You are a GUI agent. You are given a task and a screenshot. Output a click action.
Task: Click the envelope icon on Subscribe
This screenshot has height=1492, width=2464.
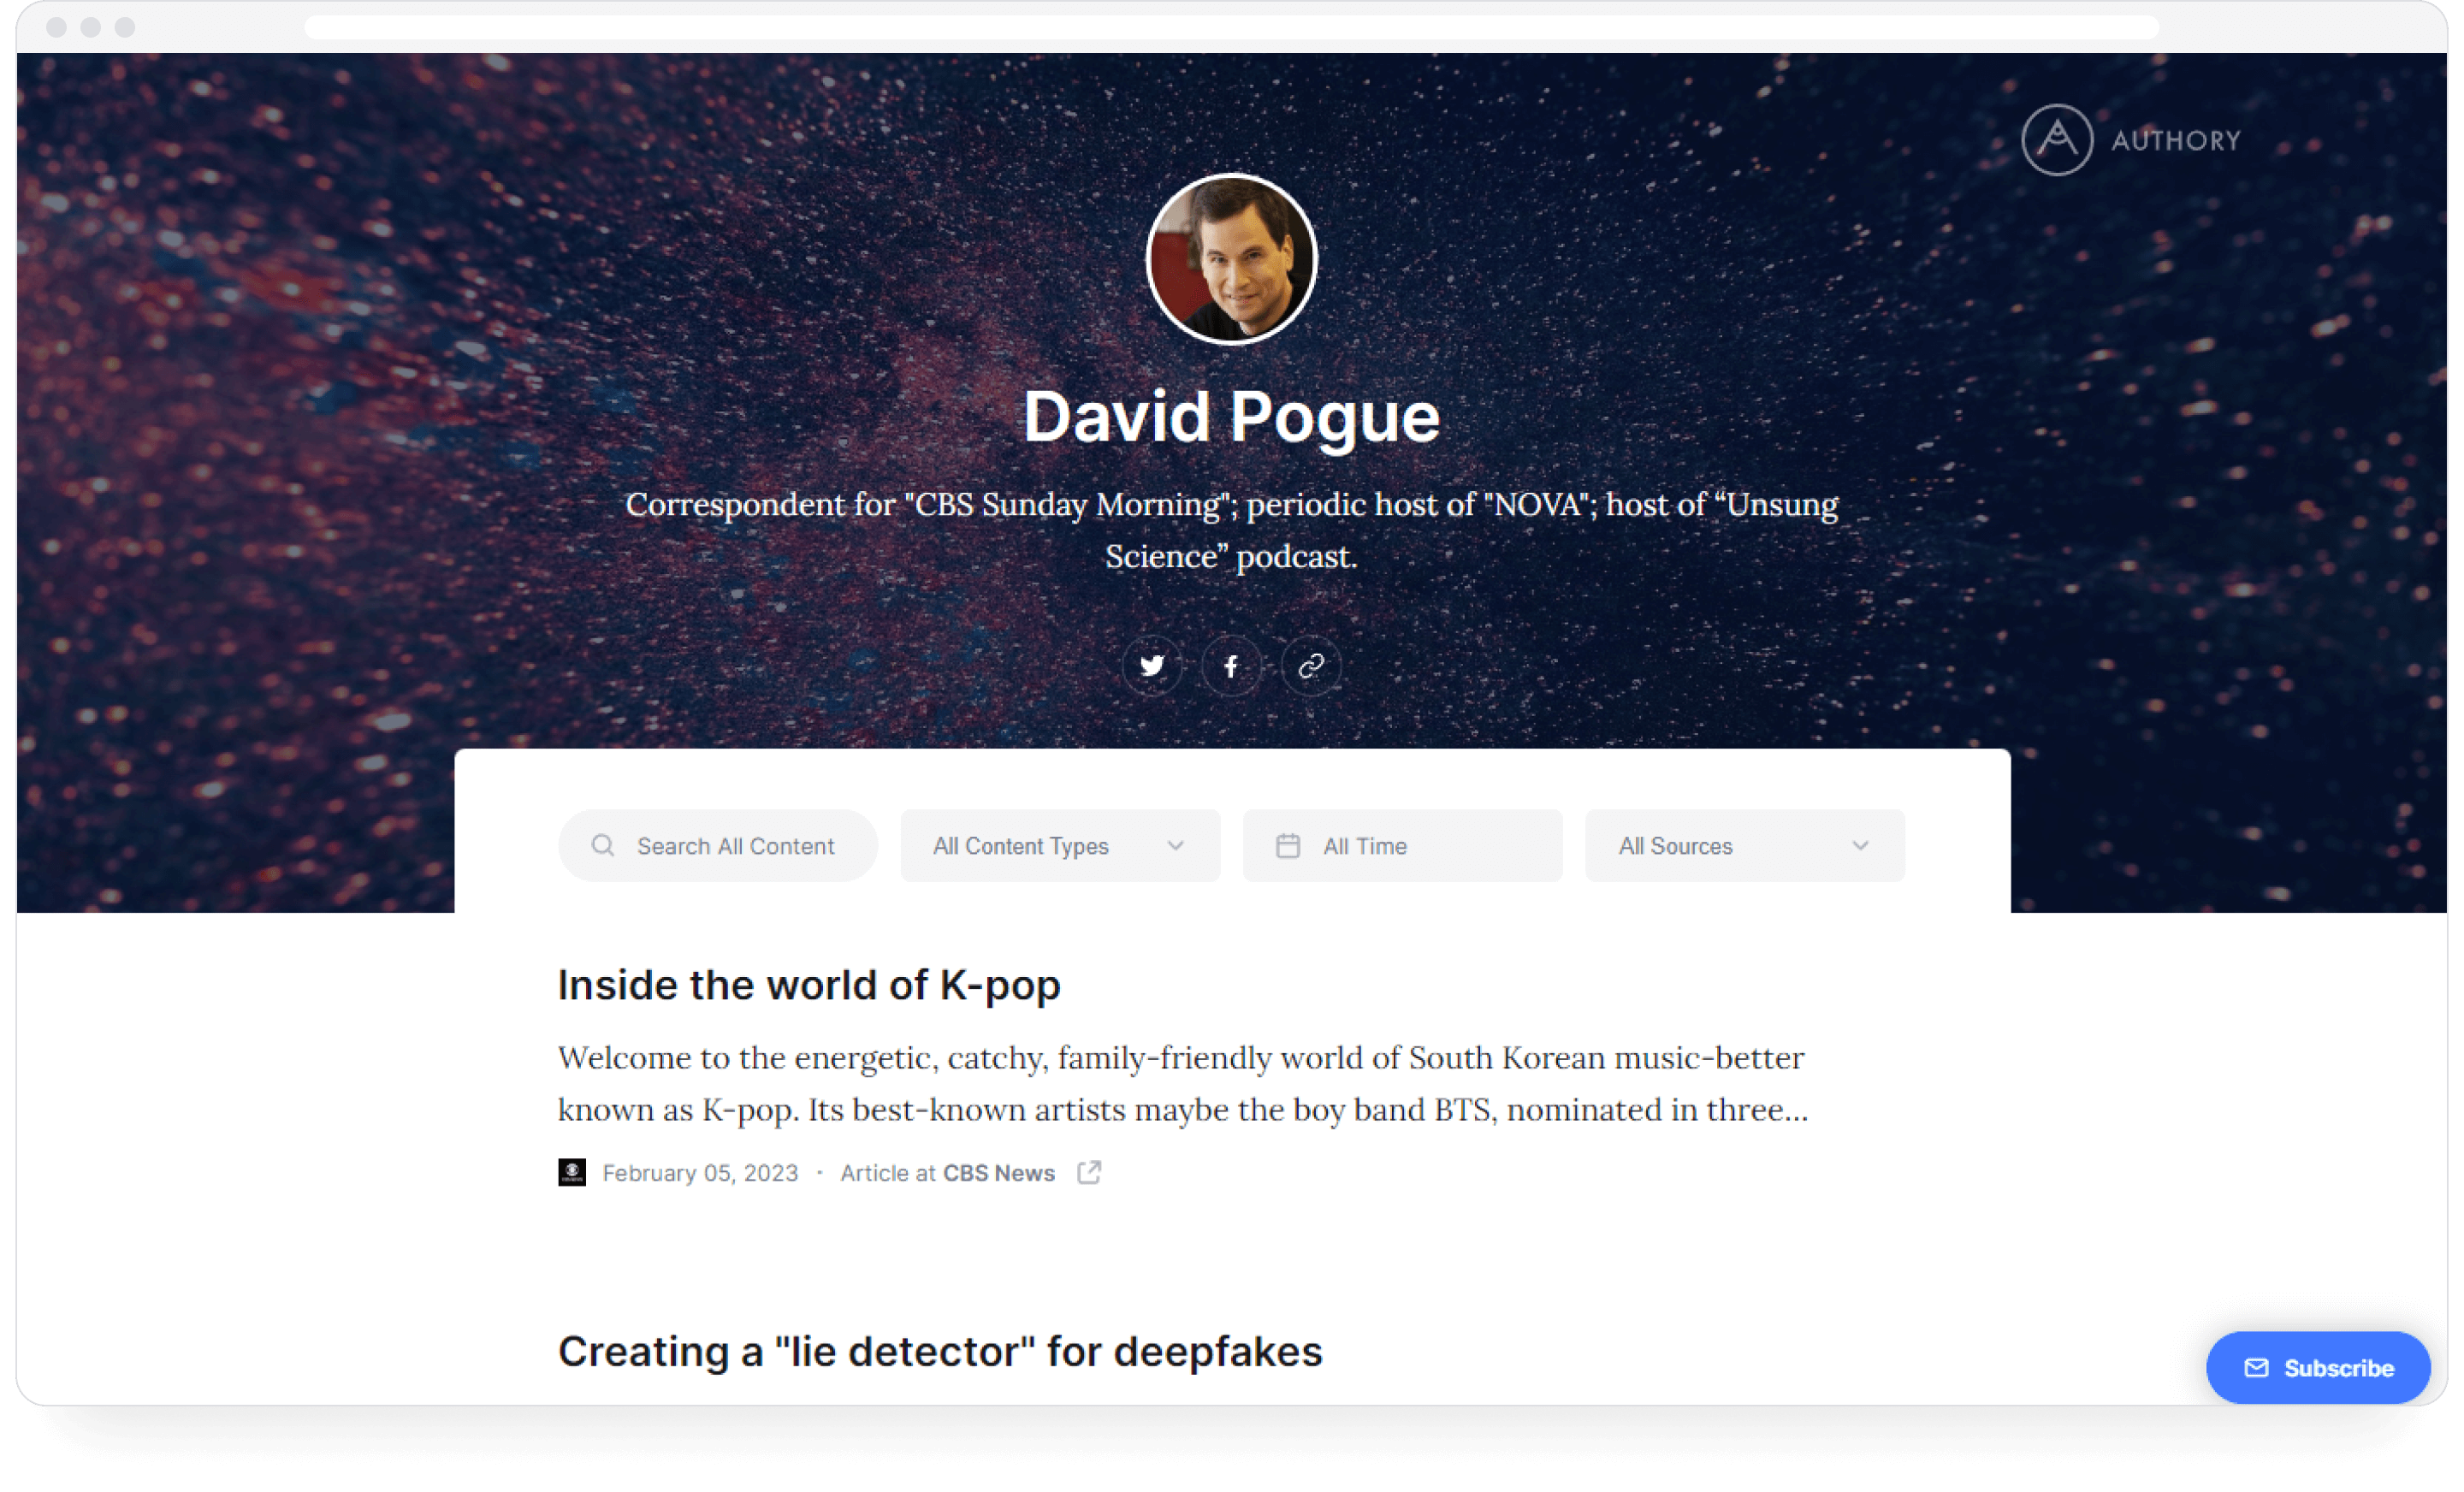click(2256, 1368)
